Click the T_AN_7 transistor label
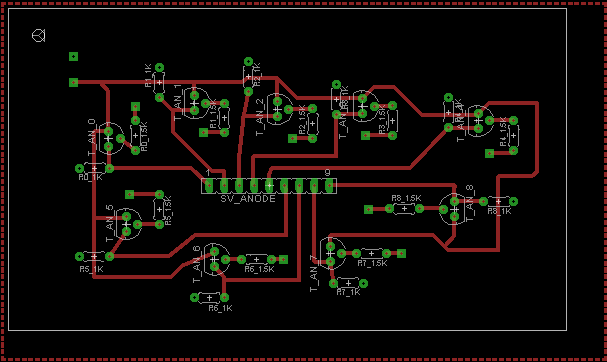This screenshot has width=607, height=362. tap(314, 273)
